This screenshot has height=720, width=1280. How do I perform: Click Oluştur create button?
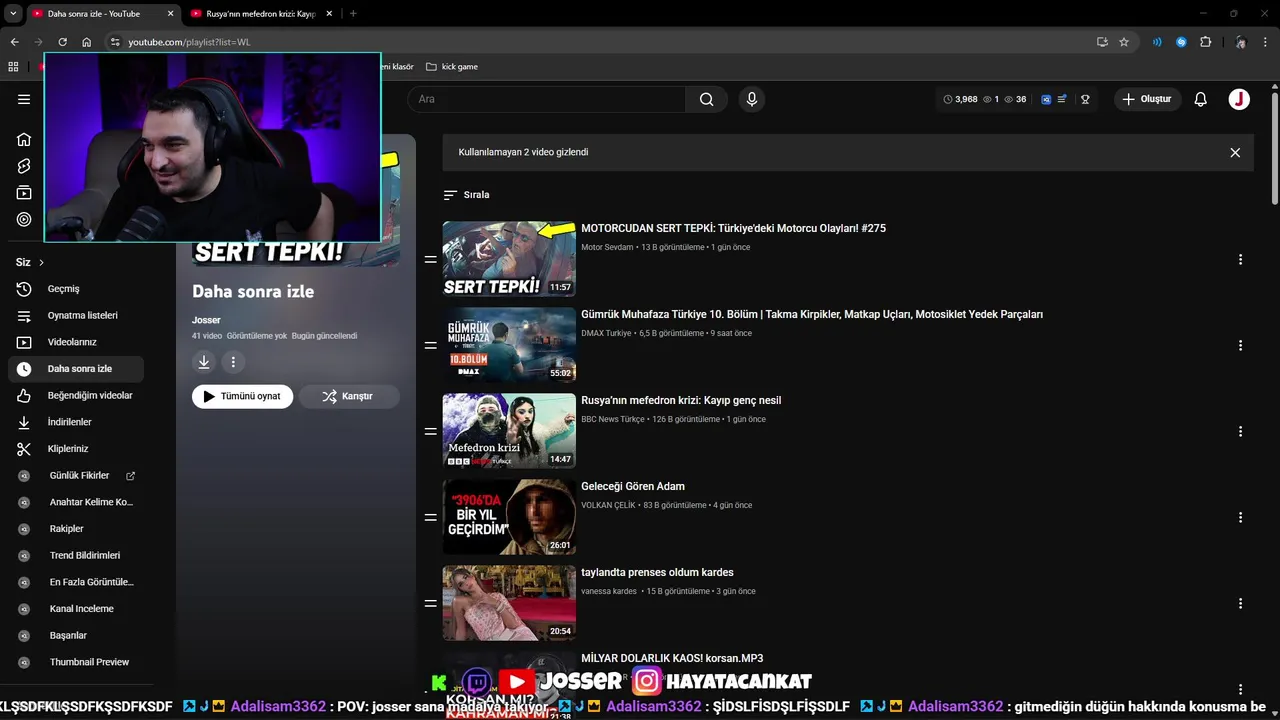point(1147,99)
